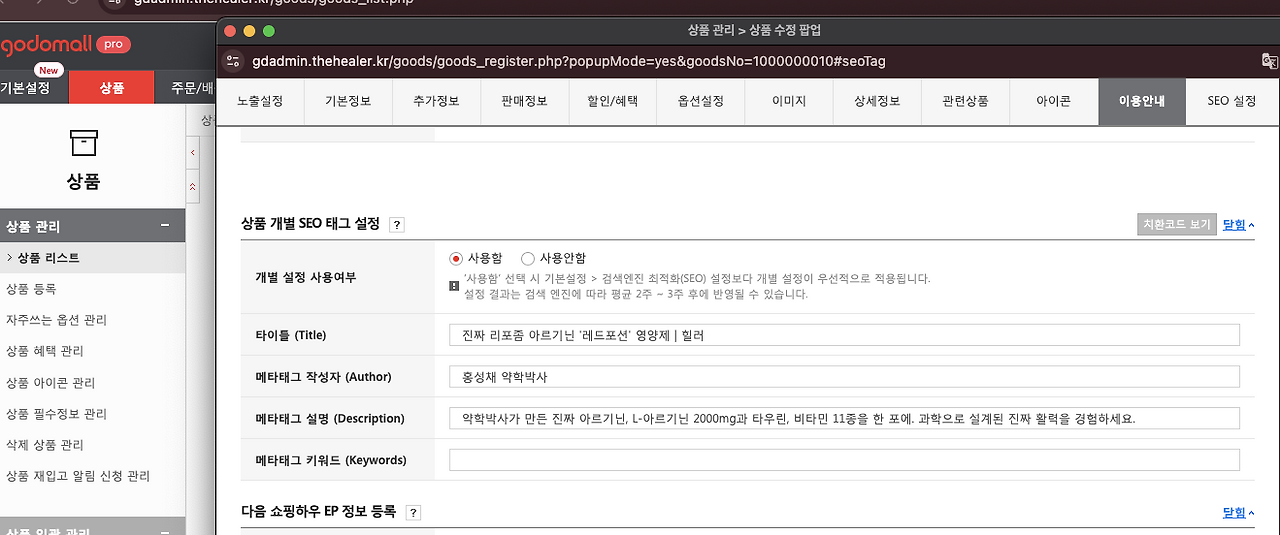This screenshot has width=1280, height=535.
Task: Collapse the 상품 관리 sidebar section
Action: tap(165, 226)
